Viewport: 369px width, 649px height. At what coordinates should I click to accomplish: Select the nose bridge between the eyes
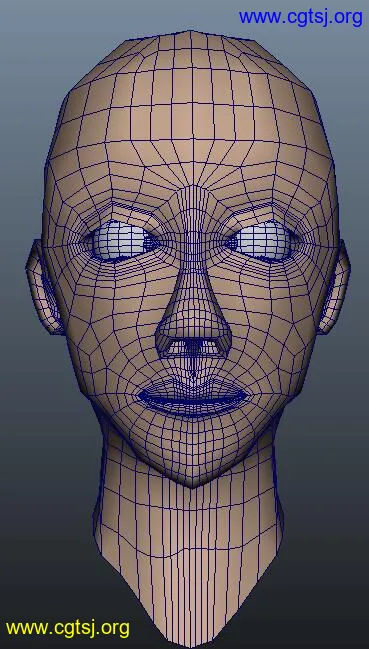(x=191, y=232)
